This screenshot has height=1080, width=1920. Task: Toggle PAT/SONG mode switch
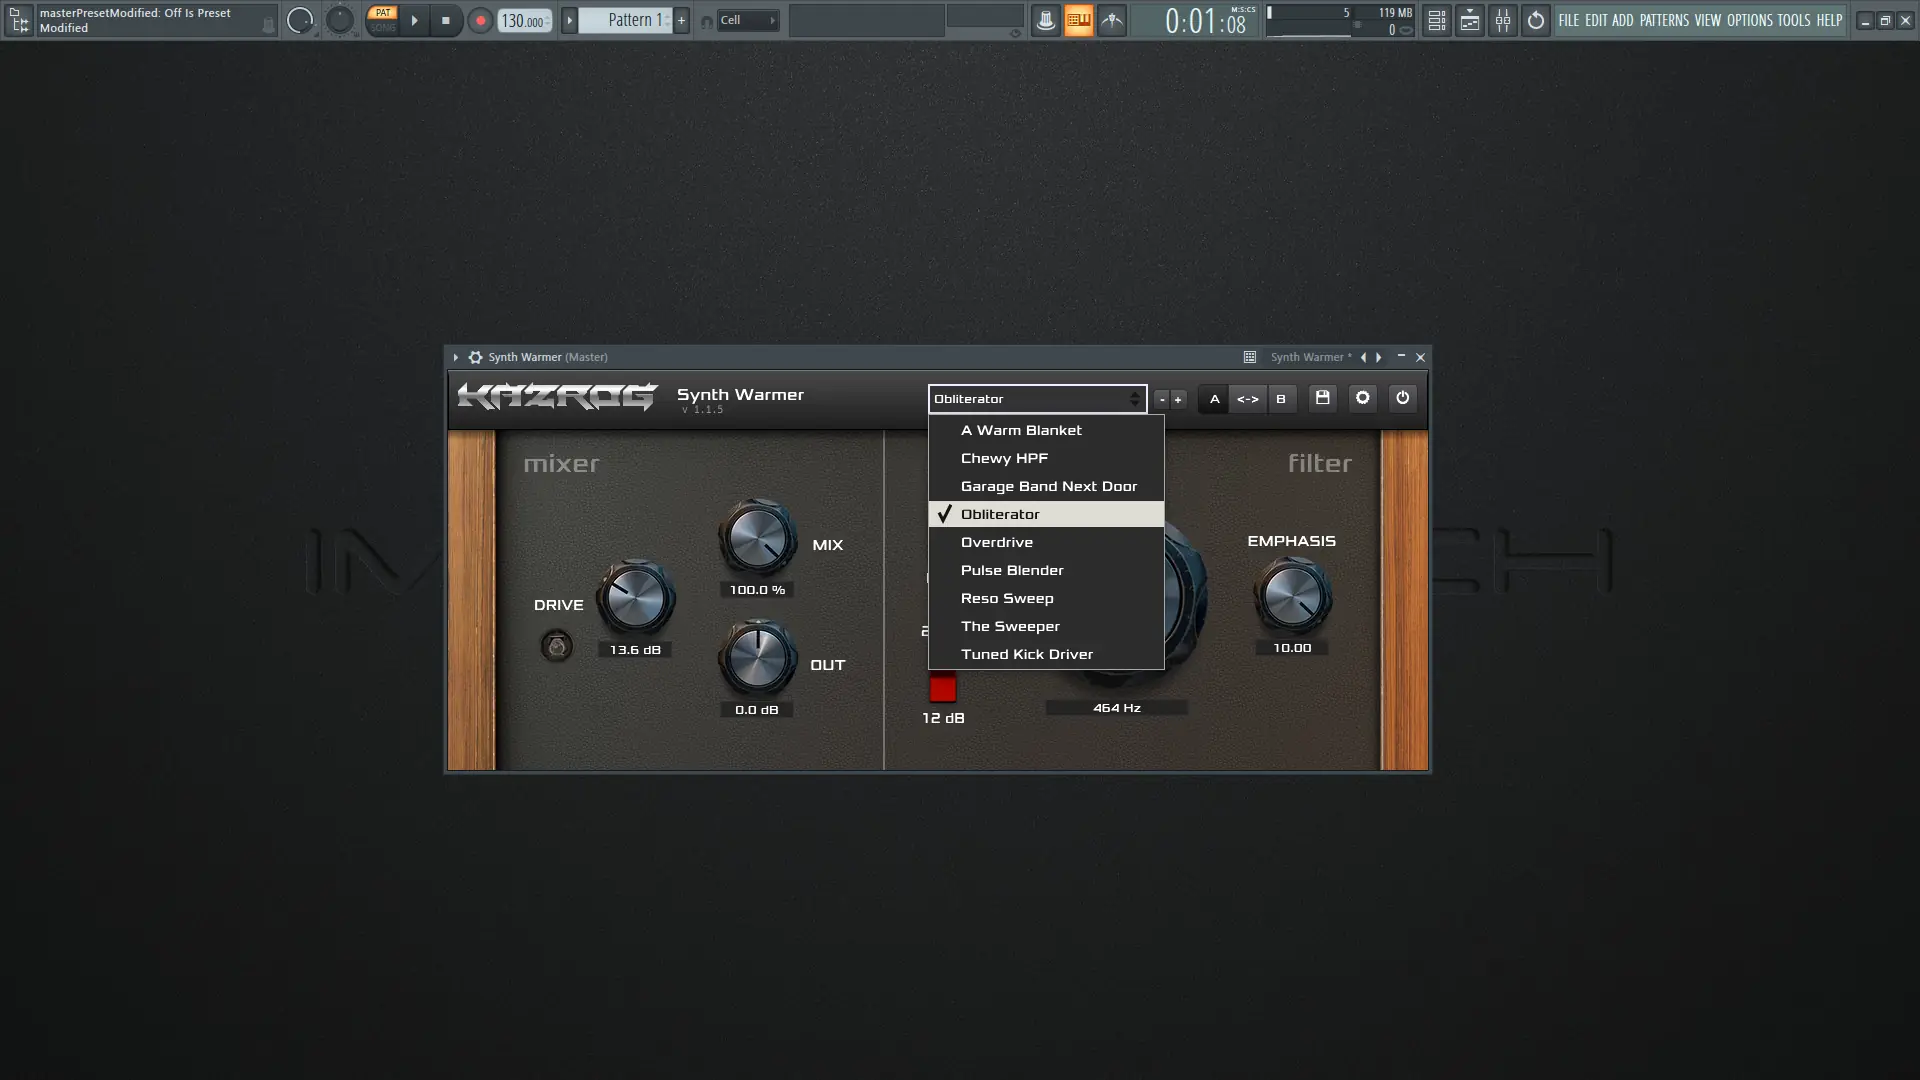pyautogui.click(x=382, y=20)
